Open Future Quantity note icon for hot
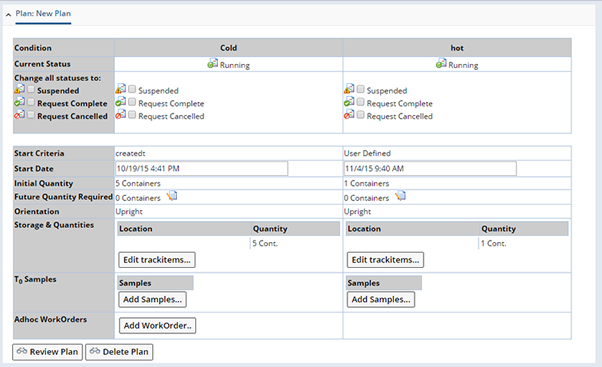 point(400,196)
